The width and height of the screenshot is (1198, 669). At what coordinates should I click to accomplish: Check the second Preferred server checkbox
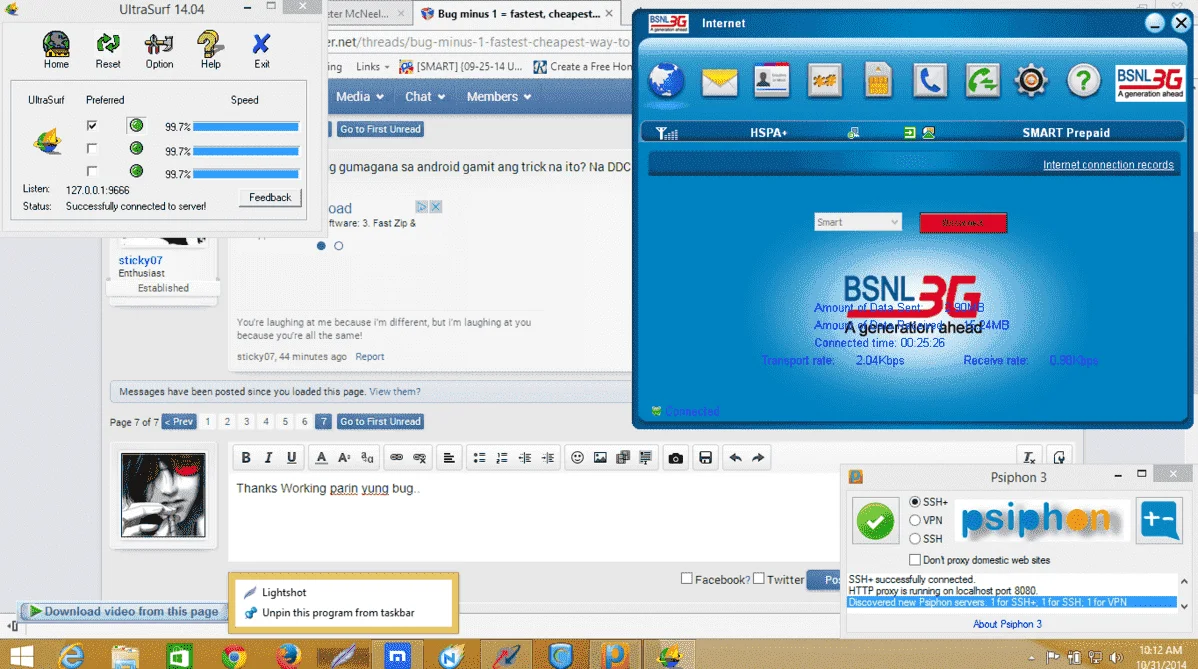click(92, 148)
